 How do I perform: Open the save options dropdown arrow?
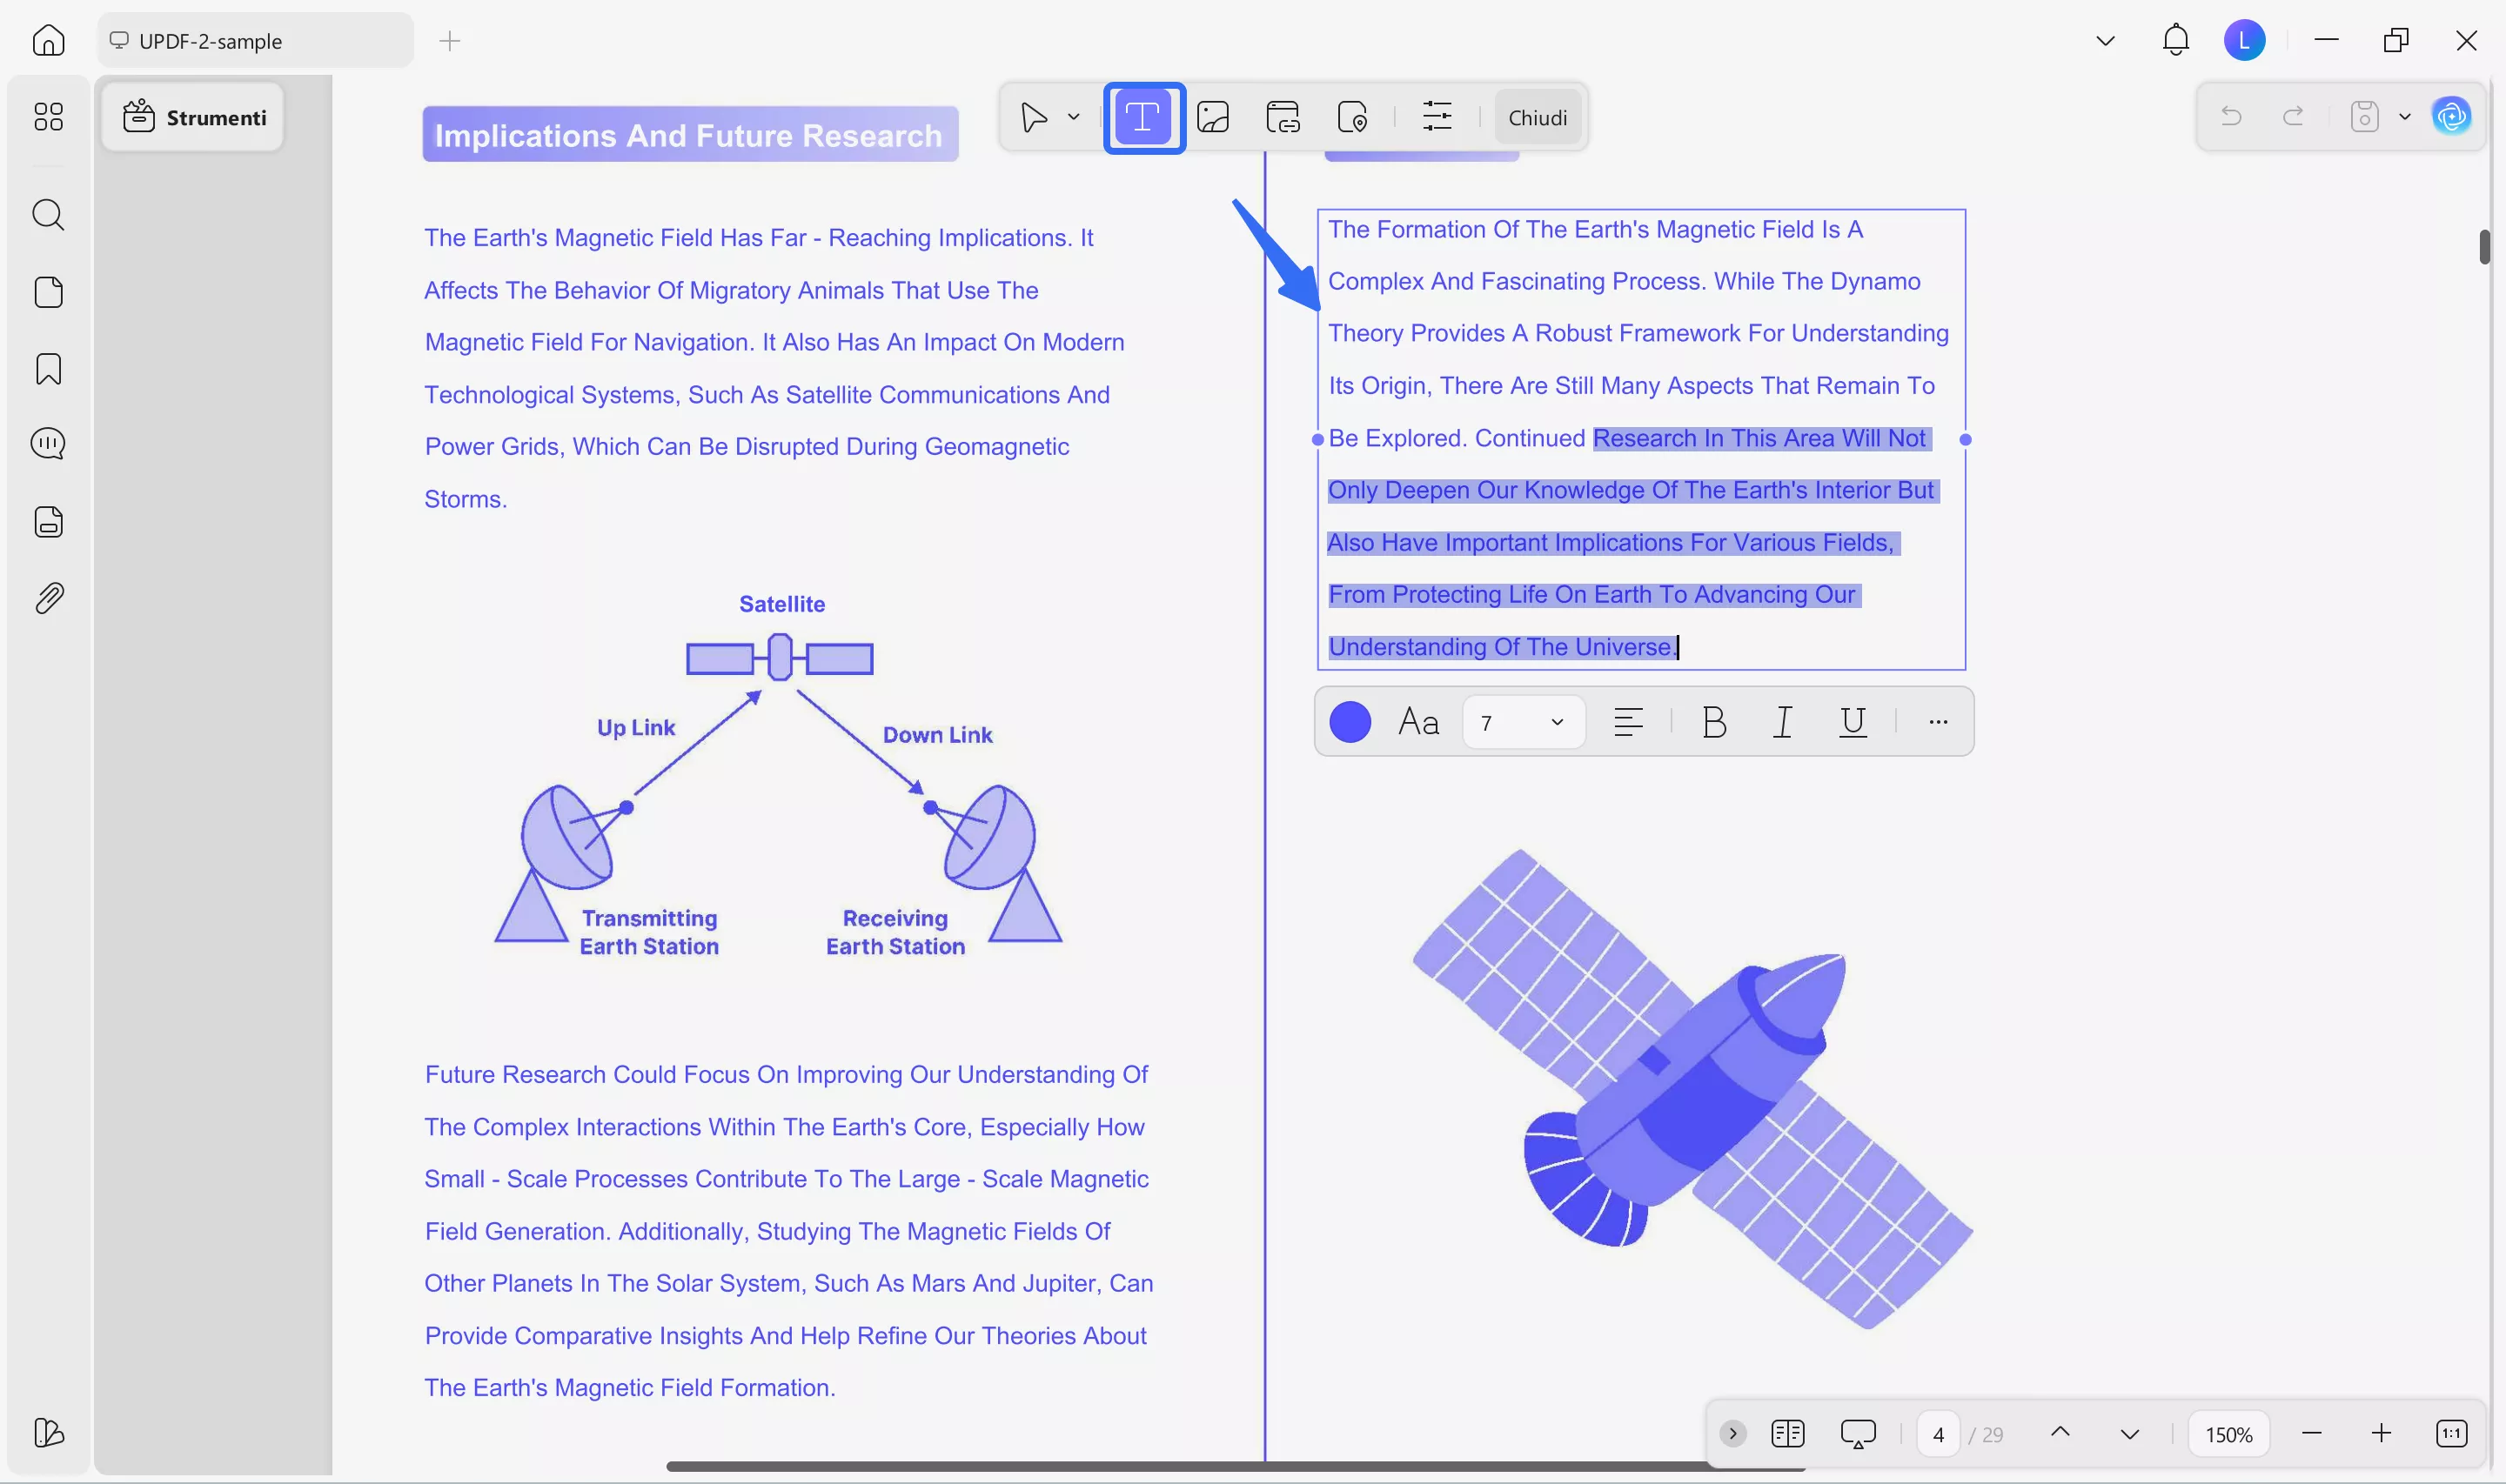click(2404, 116)
